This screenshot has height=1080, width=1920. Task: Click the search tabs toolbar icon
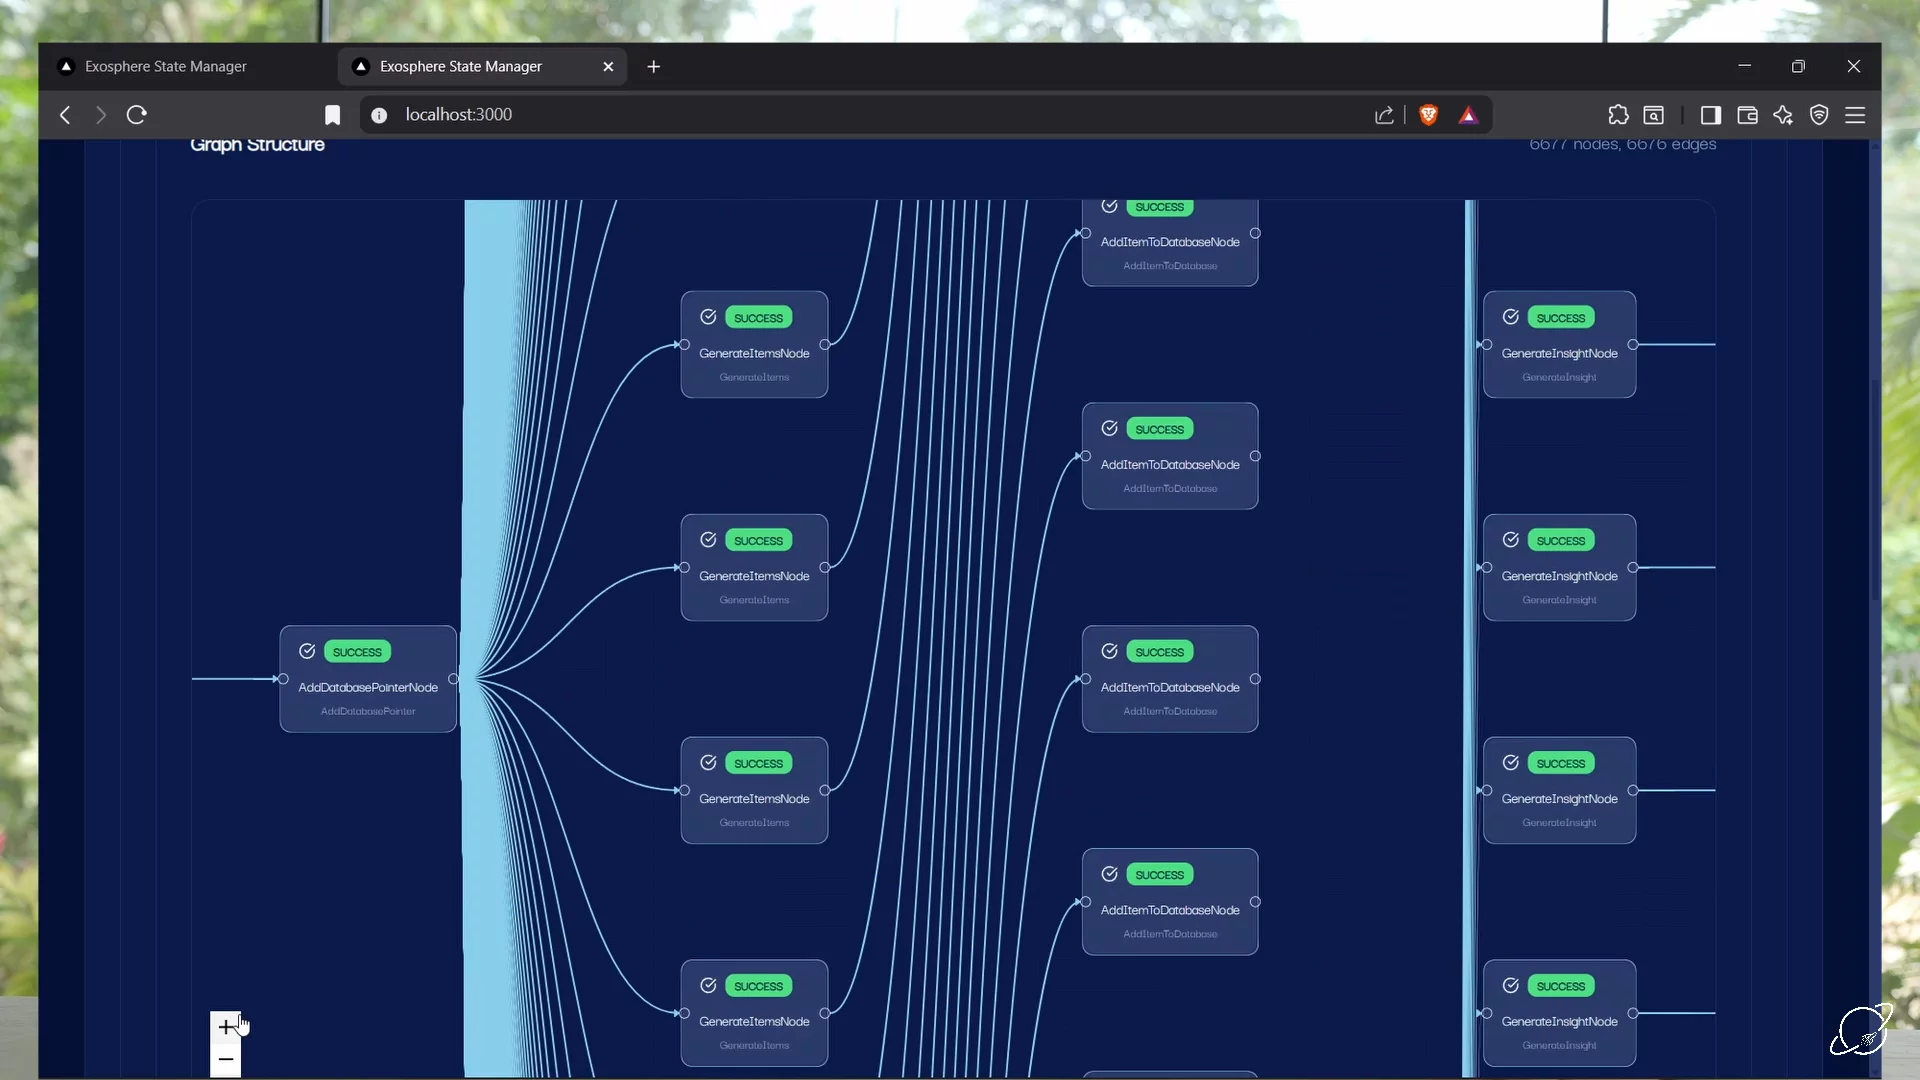[x=1655, y=115]
